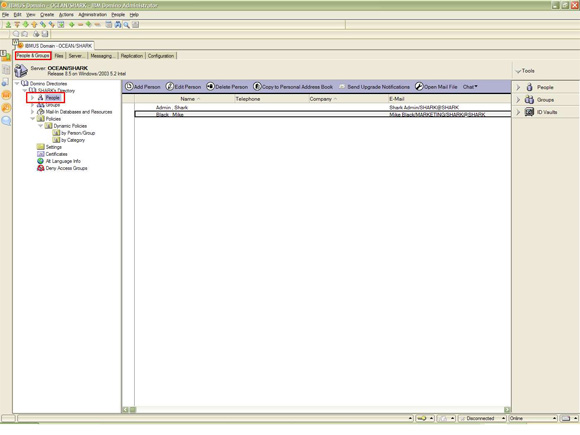Select the Admin, Shark person row
The height and width of the screenshot is (435, 580).
coord(323,107)
